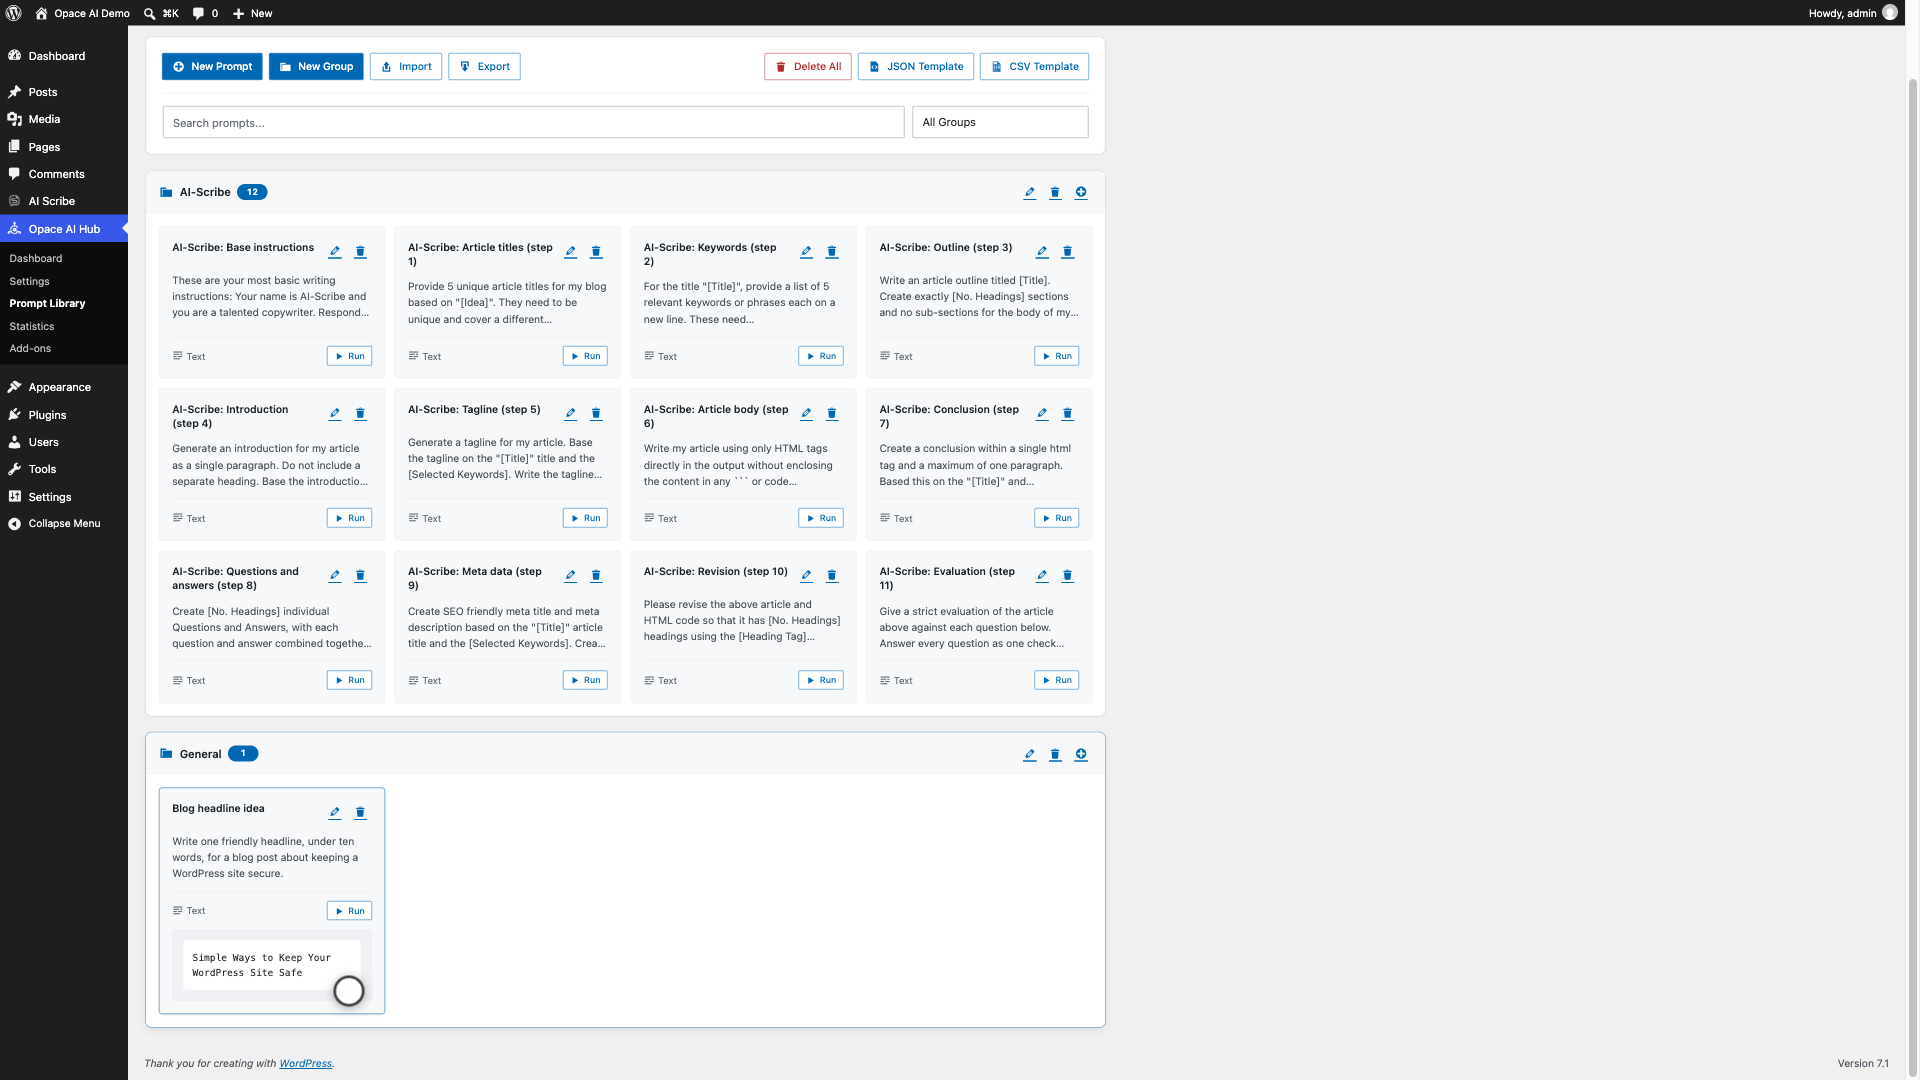
Task: Open AI Scribe in the sidebar
Action: point(64,201)
